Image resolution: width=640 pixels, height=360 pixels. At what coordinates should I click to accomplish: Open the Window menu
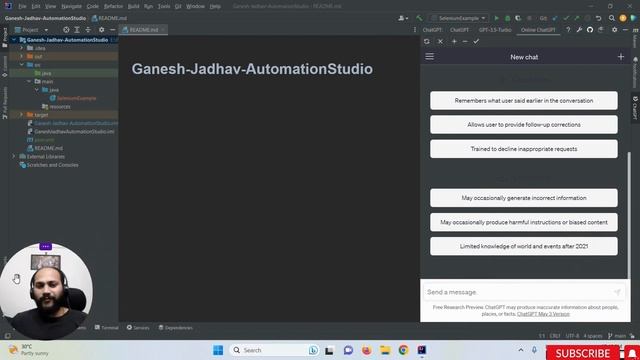pyautogui.click(x=195, y=6)
